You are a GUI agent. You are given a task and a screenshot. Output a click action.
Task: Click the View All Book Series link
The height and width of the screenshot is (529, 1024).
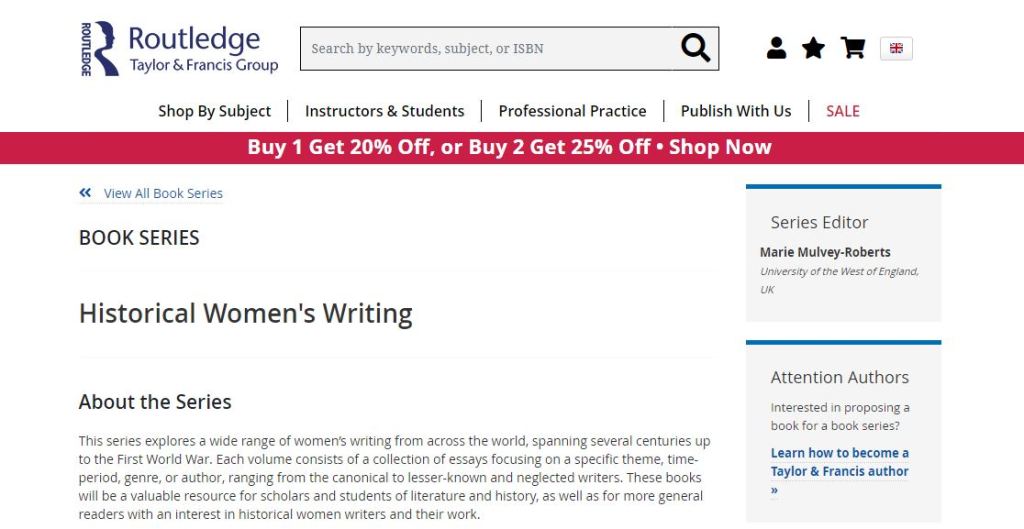point(163,193)
